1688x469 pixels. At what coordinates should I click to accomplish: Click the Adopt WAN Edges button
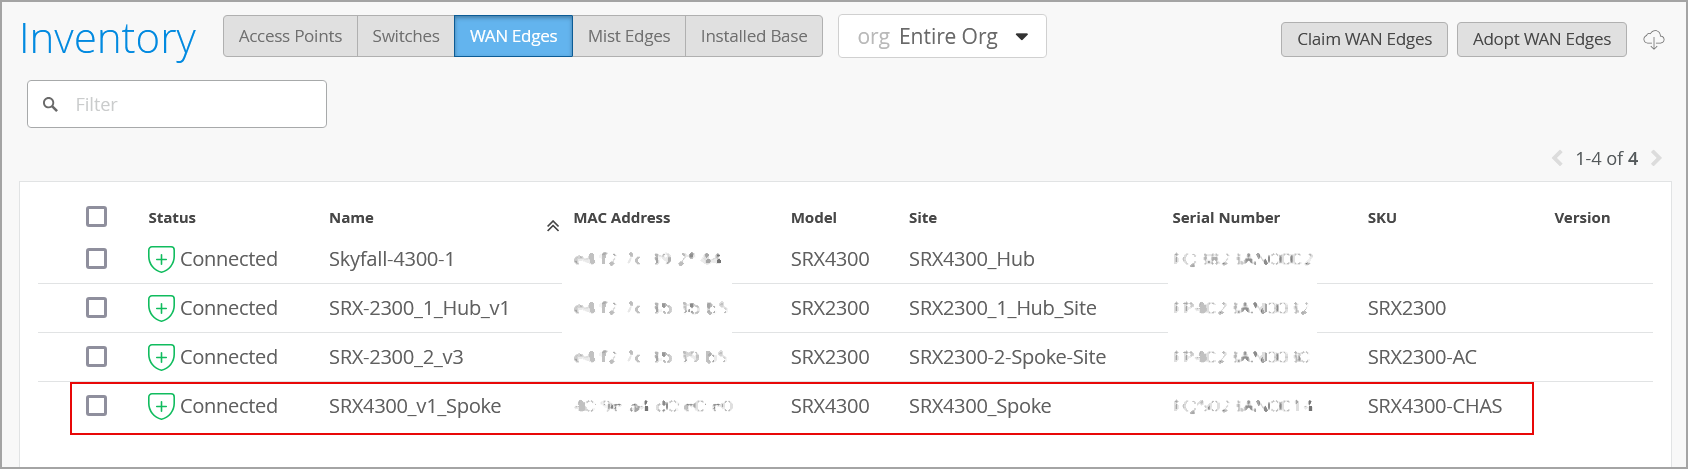pos(1541,39)
